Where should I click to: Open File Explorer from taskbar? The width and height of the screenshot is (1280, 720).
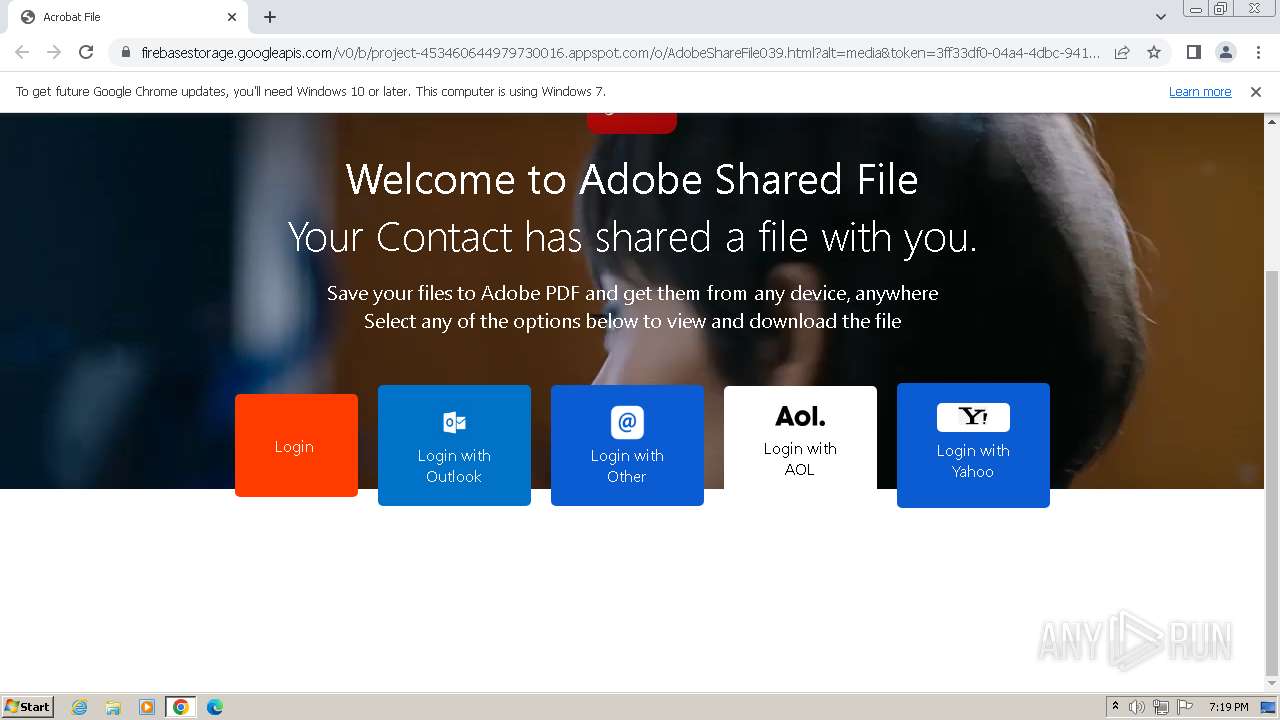(x=113, y=707)
